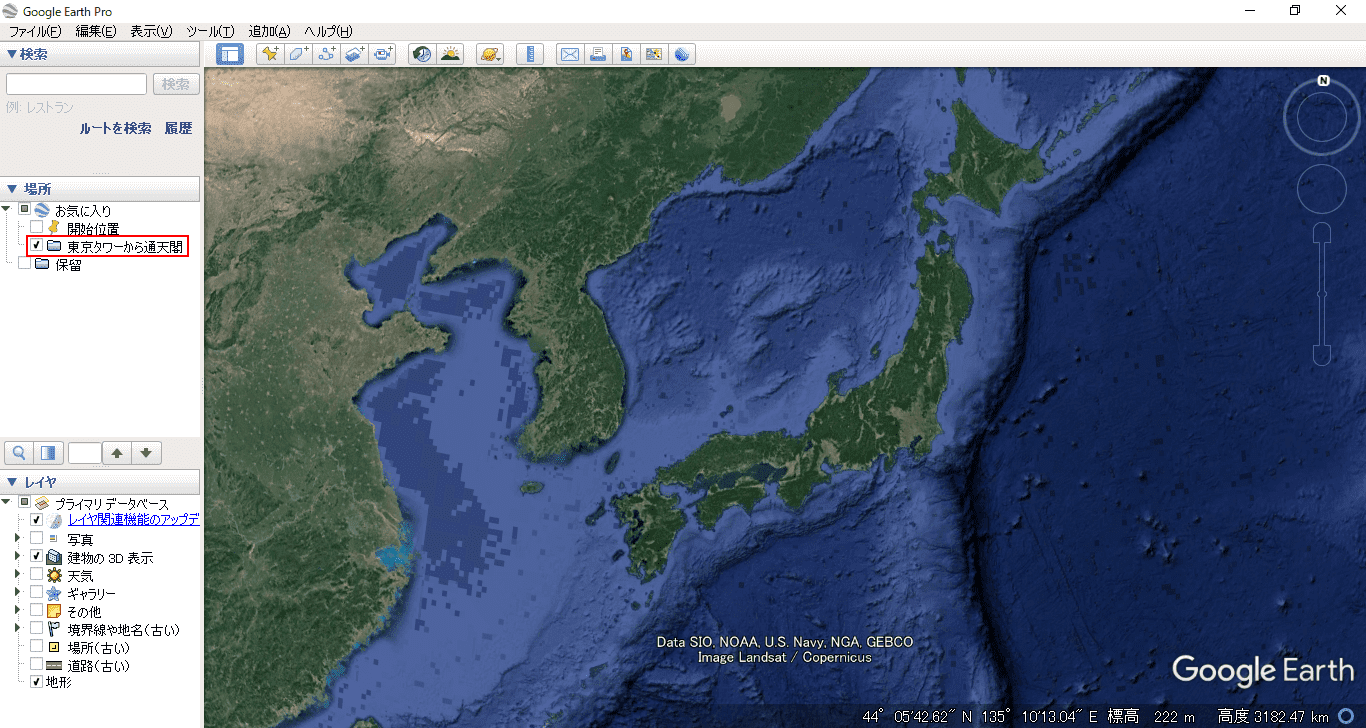This screenshot has height=728, width=1366.
Task: Toggle the sidebar visibility icon
Action: point(230,54)
